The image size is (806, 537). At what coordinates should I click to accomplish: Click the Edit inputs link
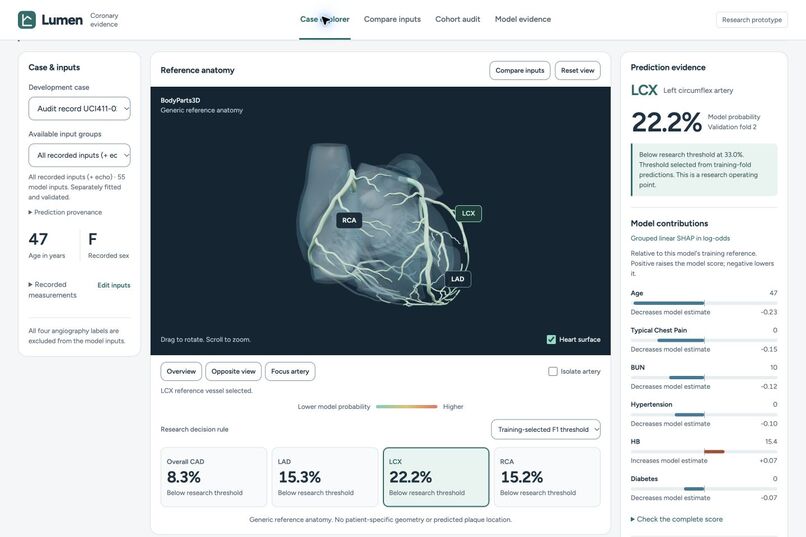pyautogui.click(x=114, y=285)
